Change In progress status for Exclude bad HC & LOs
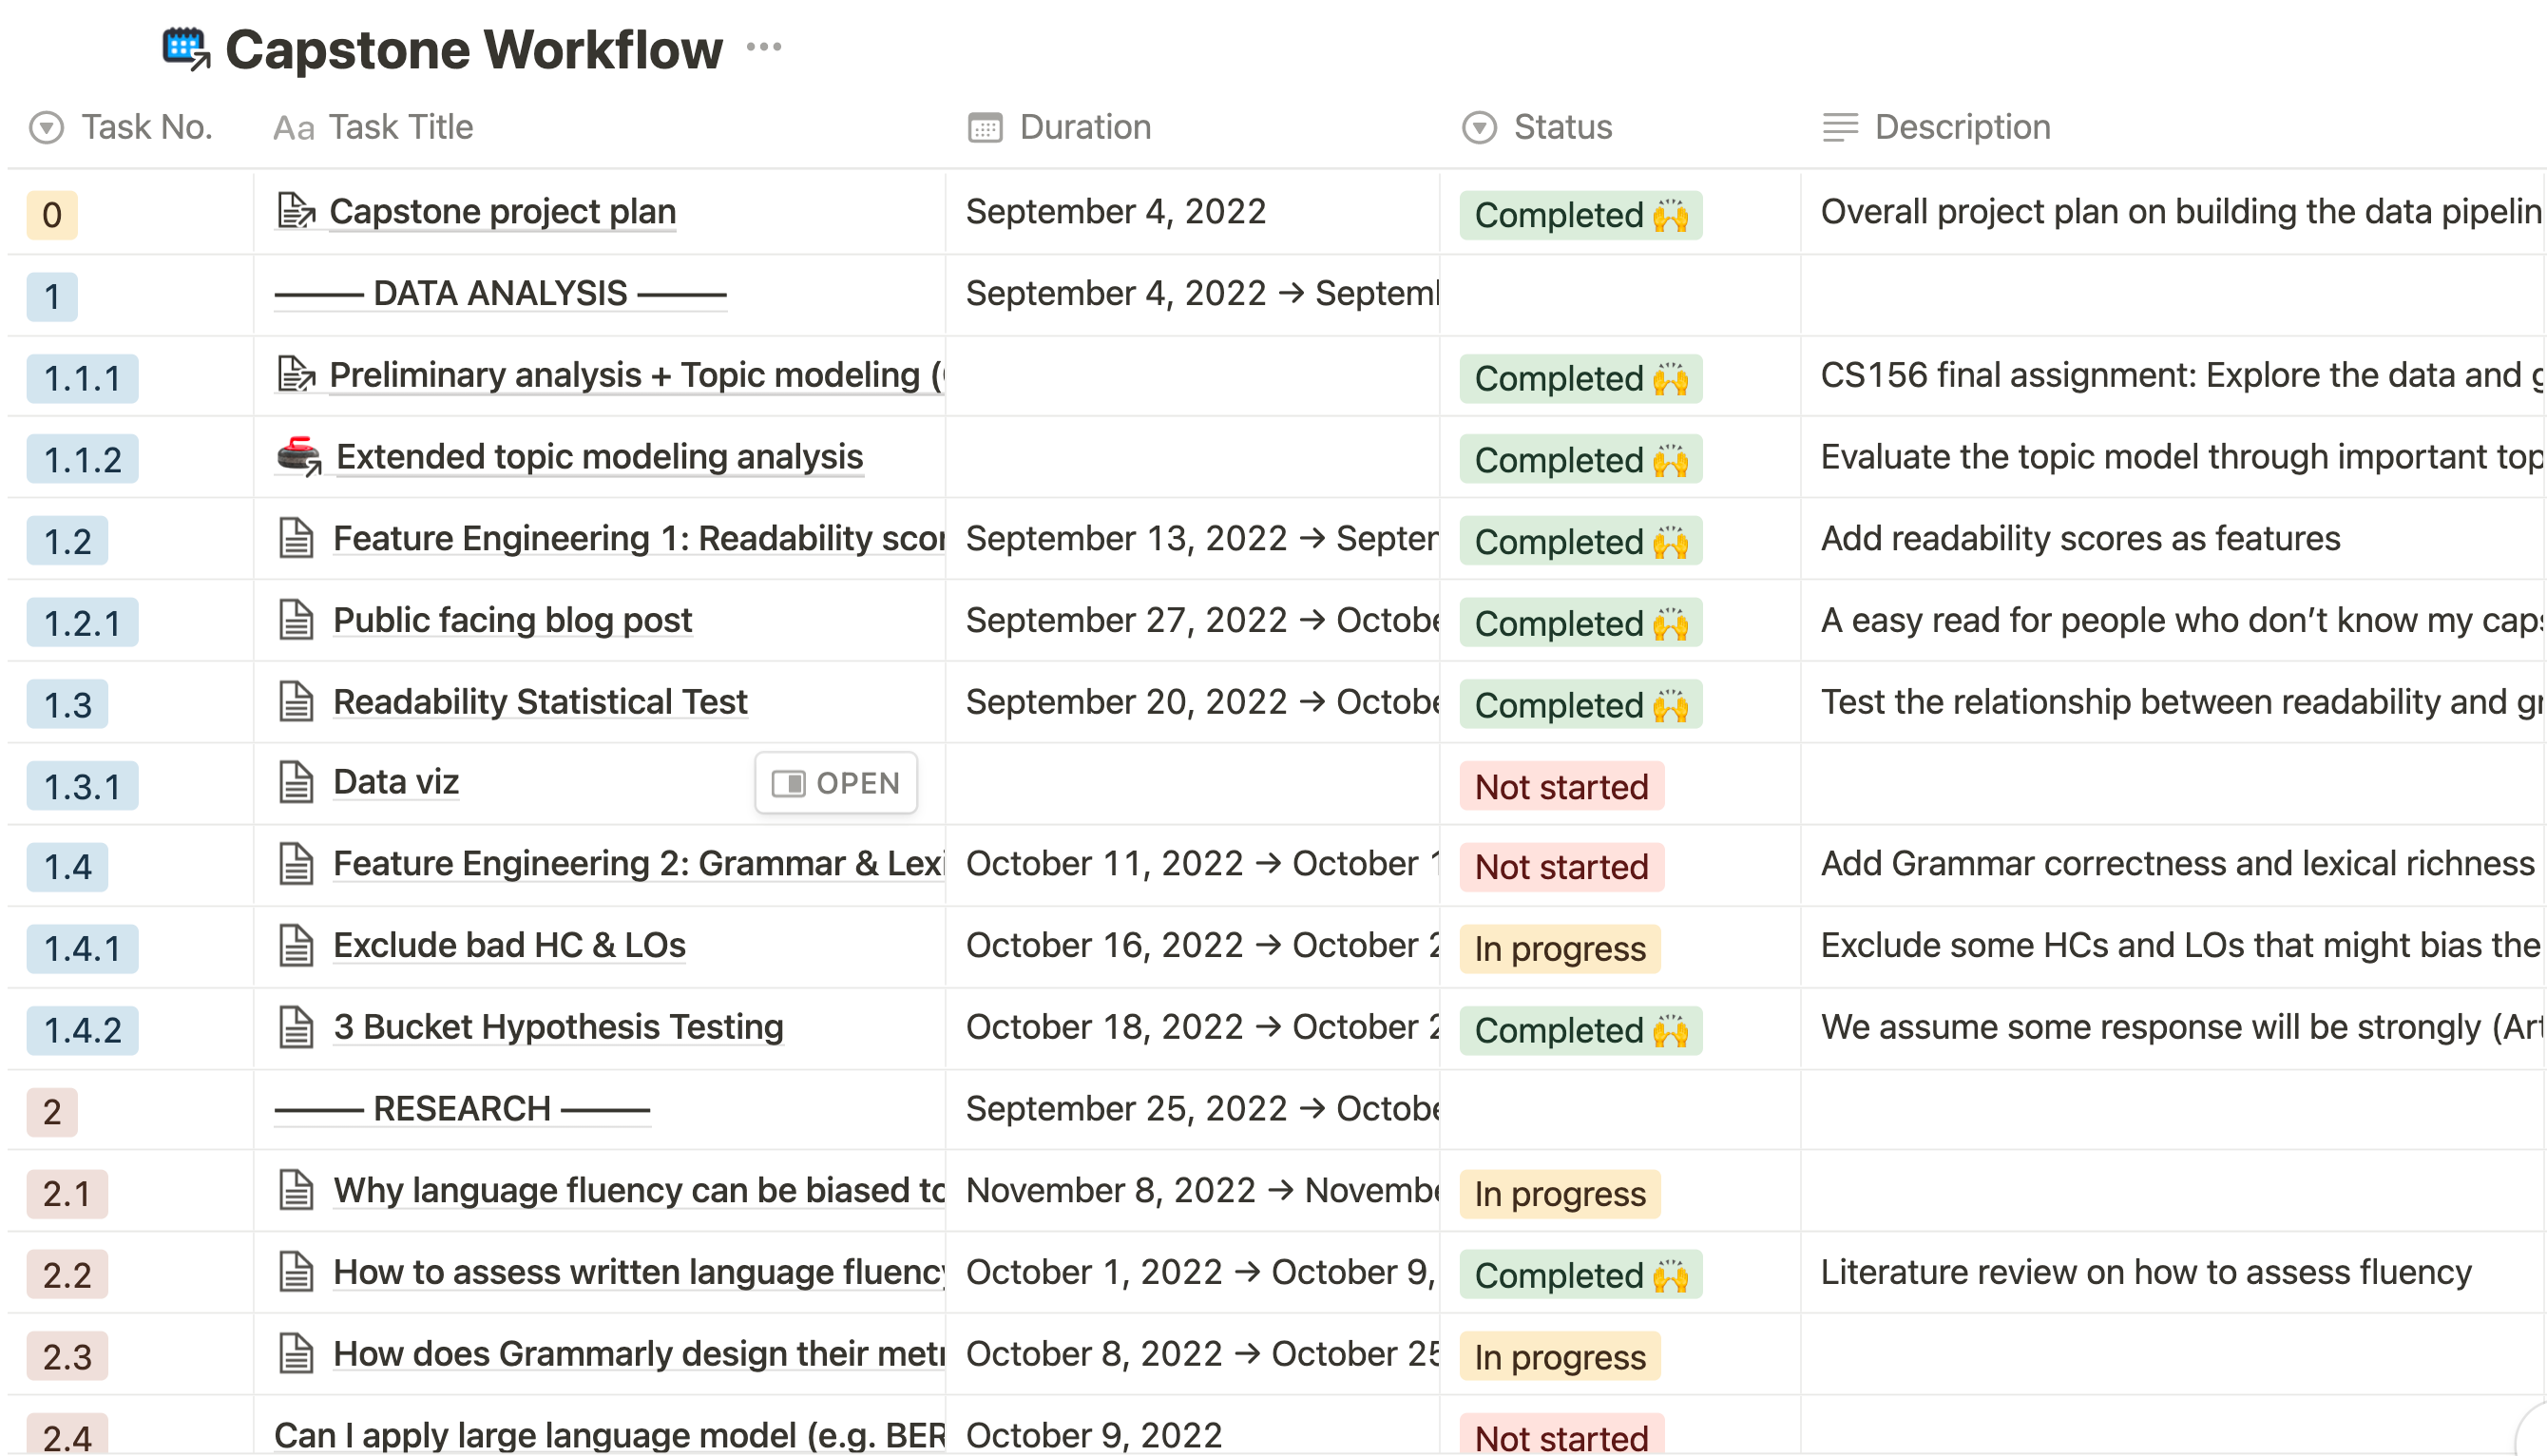Image resolution: width=2547 pixels, height=1456 pixels. (x=1559, y=949)
